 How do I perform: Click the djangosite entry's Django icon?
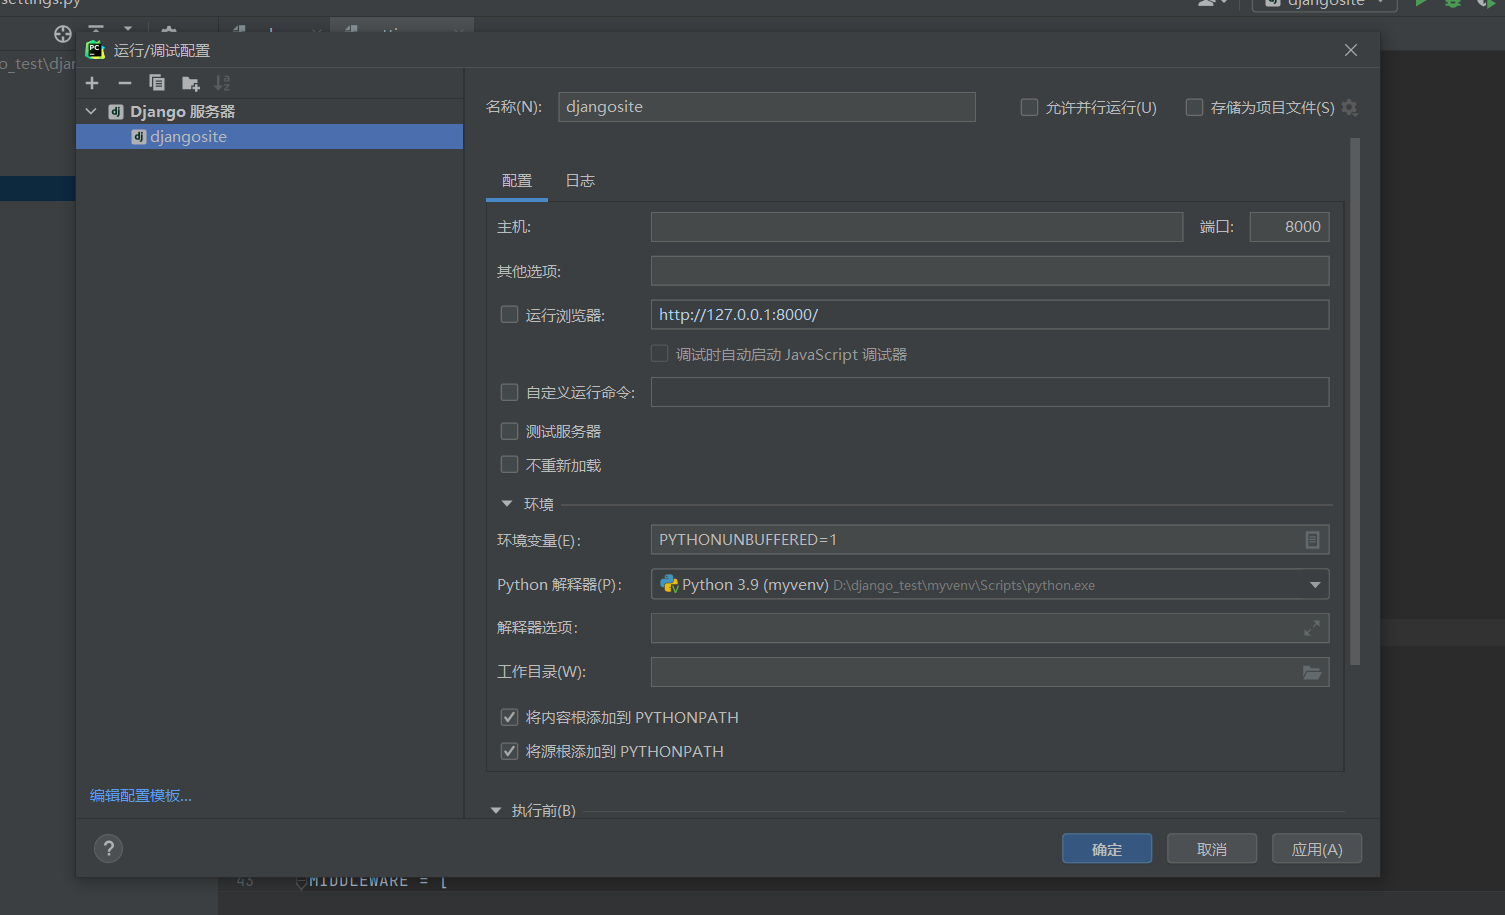pos(139,137)
